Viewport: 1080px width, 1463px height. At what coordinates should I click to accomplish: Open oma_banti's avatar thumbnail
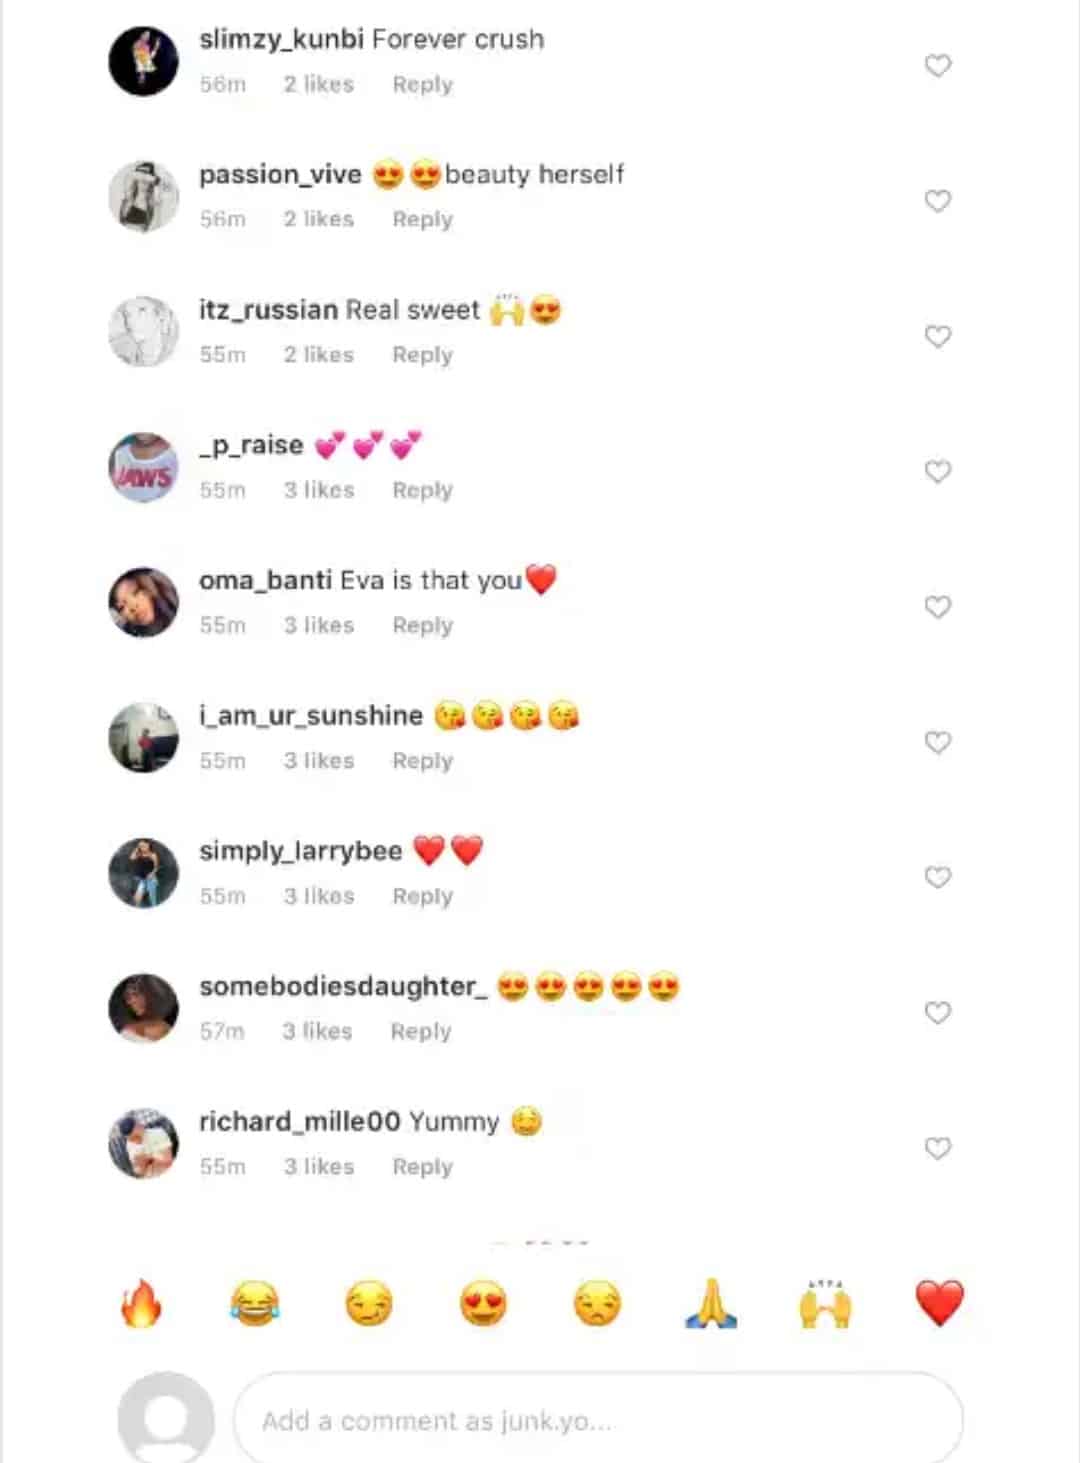(143, 602)
